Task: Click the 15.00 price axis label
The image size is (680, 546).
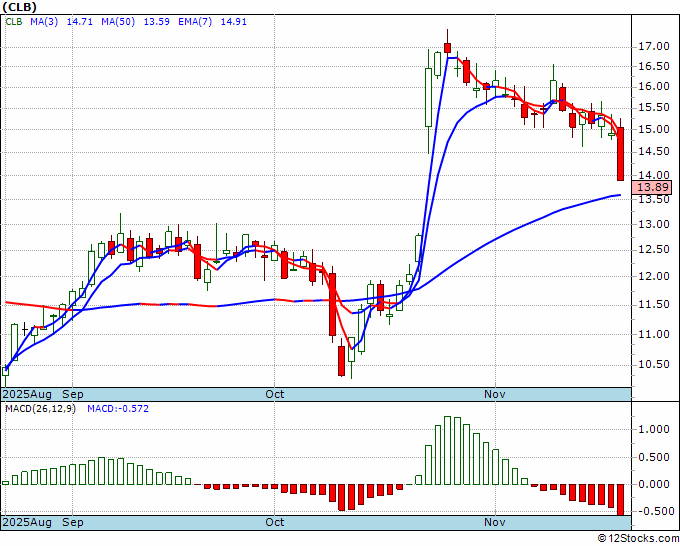Action: 654,129
